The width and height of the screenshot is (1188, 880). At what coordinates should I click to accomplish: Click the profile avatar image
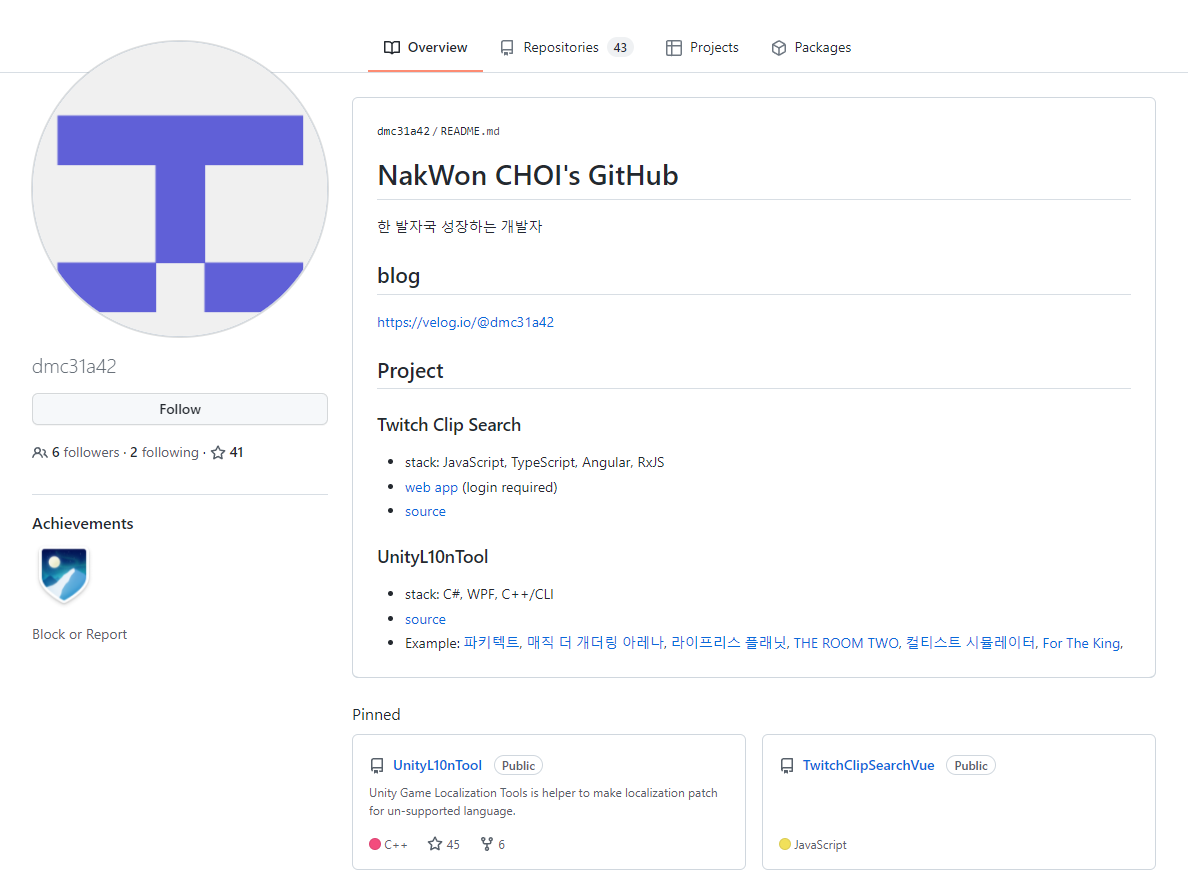pyautogui.click(x=179, y=188)
